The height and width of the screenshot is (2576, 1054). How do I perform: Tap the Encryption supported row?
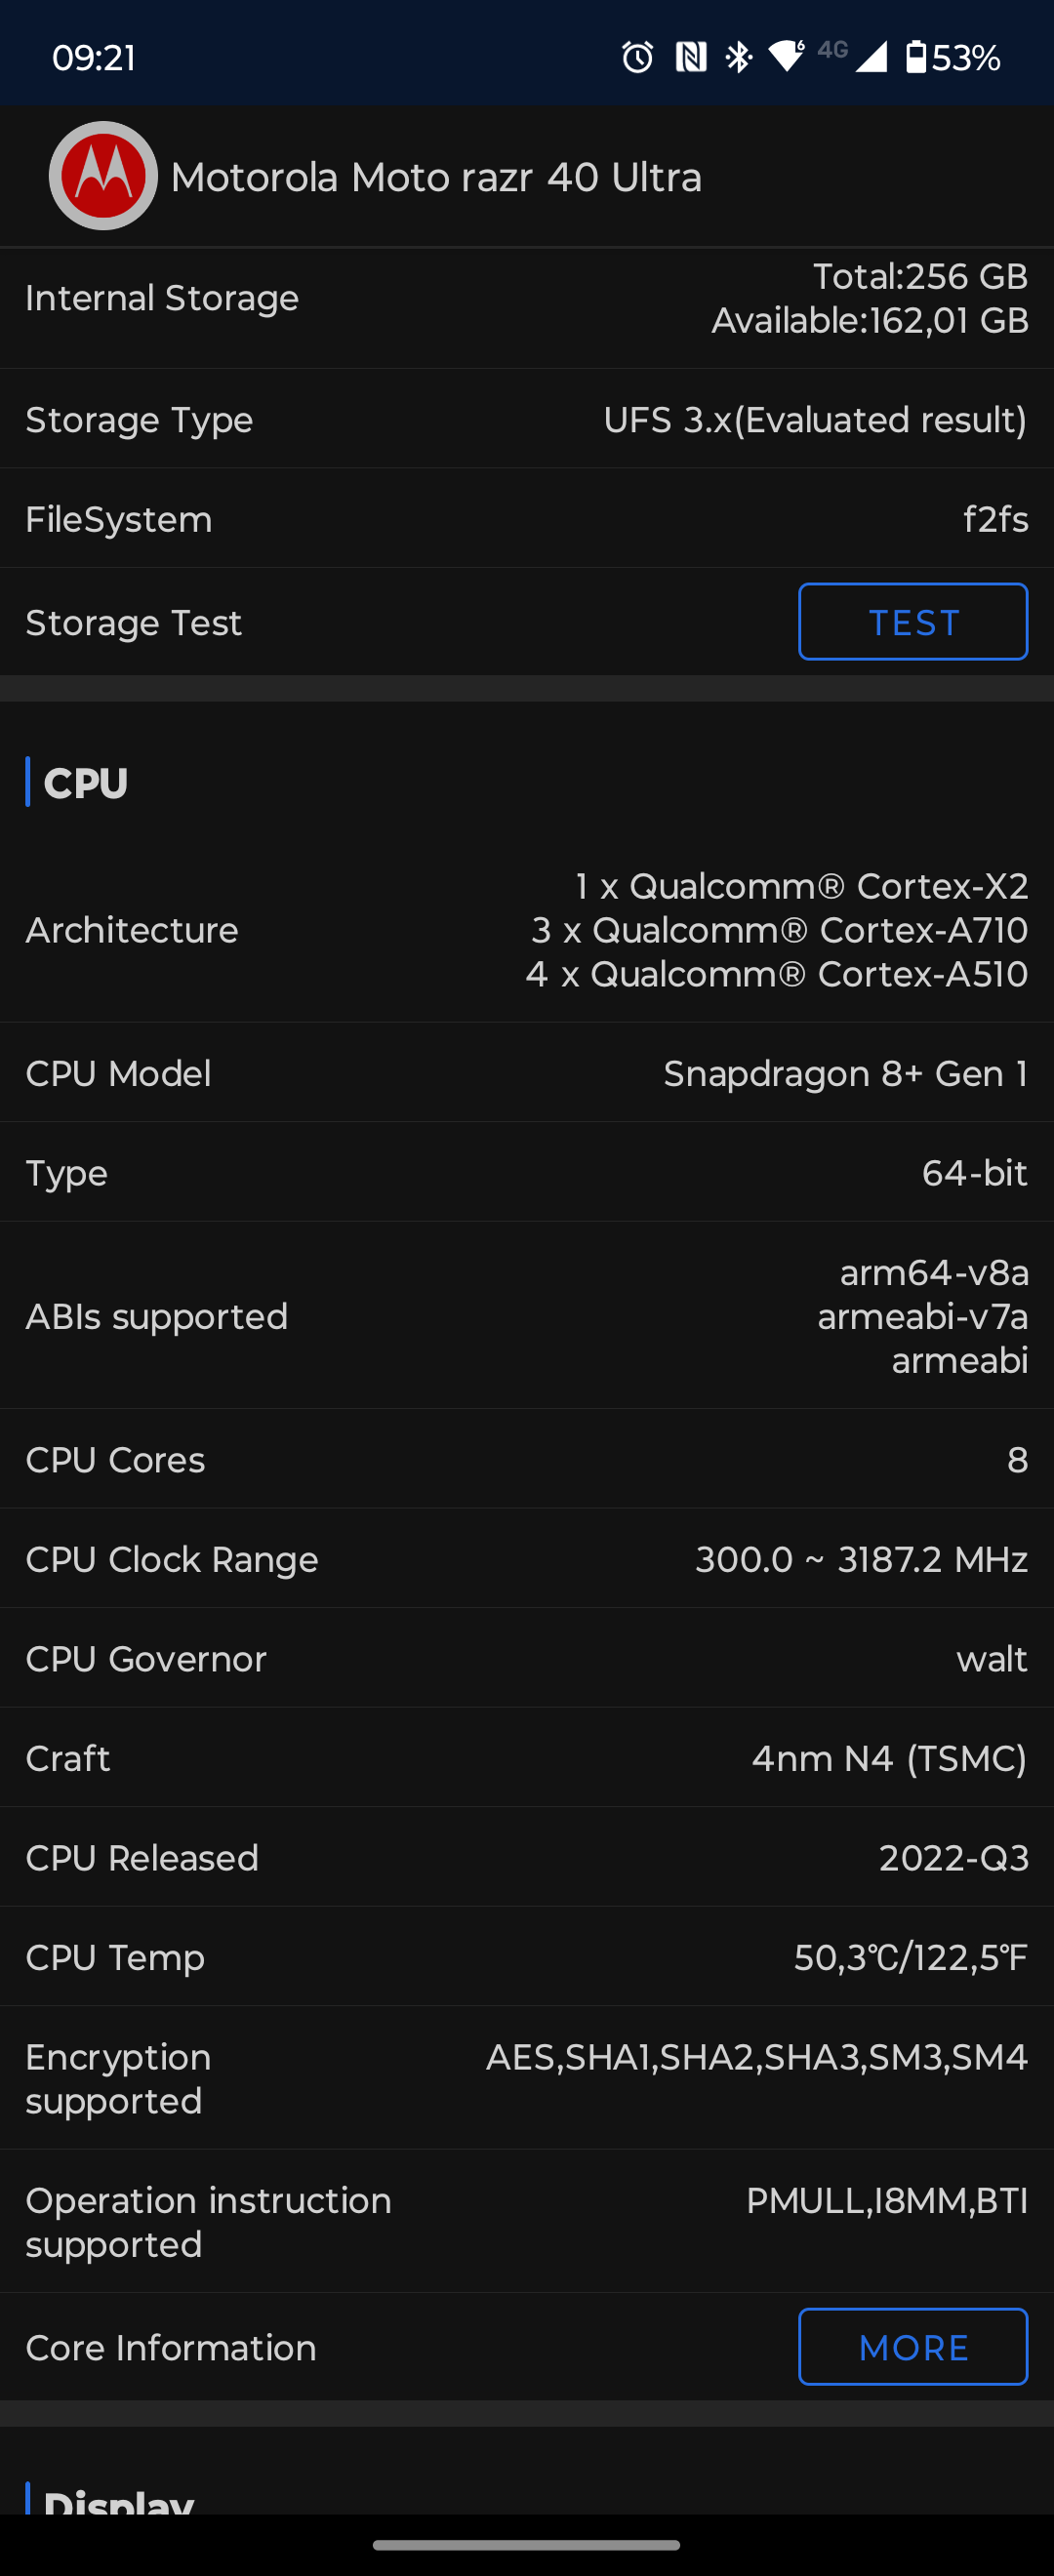click(x=527, y=2078)
